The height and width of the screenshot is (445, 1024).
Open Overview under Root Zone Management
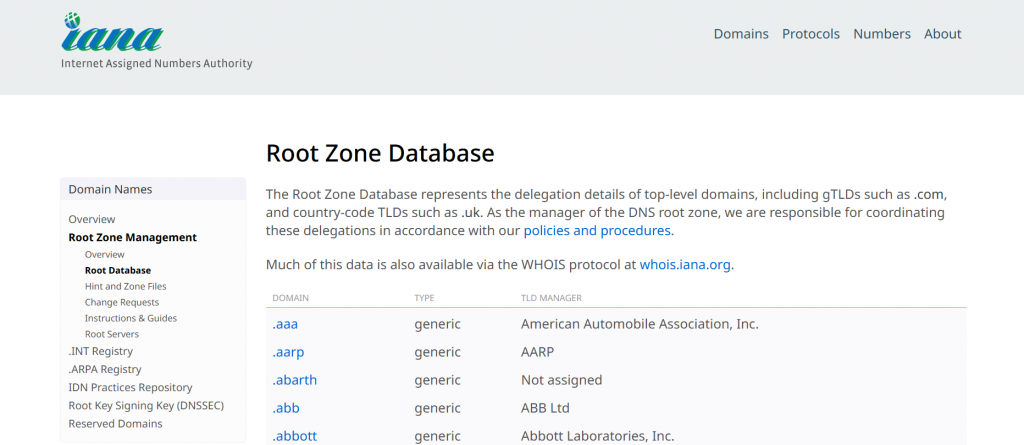104,255
